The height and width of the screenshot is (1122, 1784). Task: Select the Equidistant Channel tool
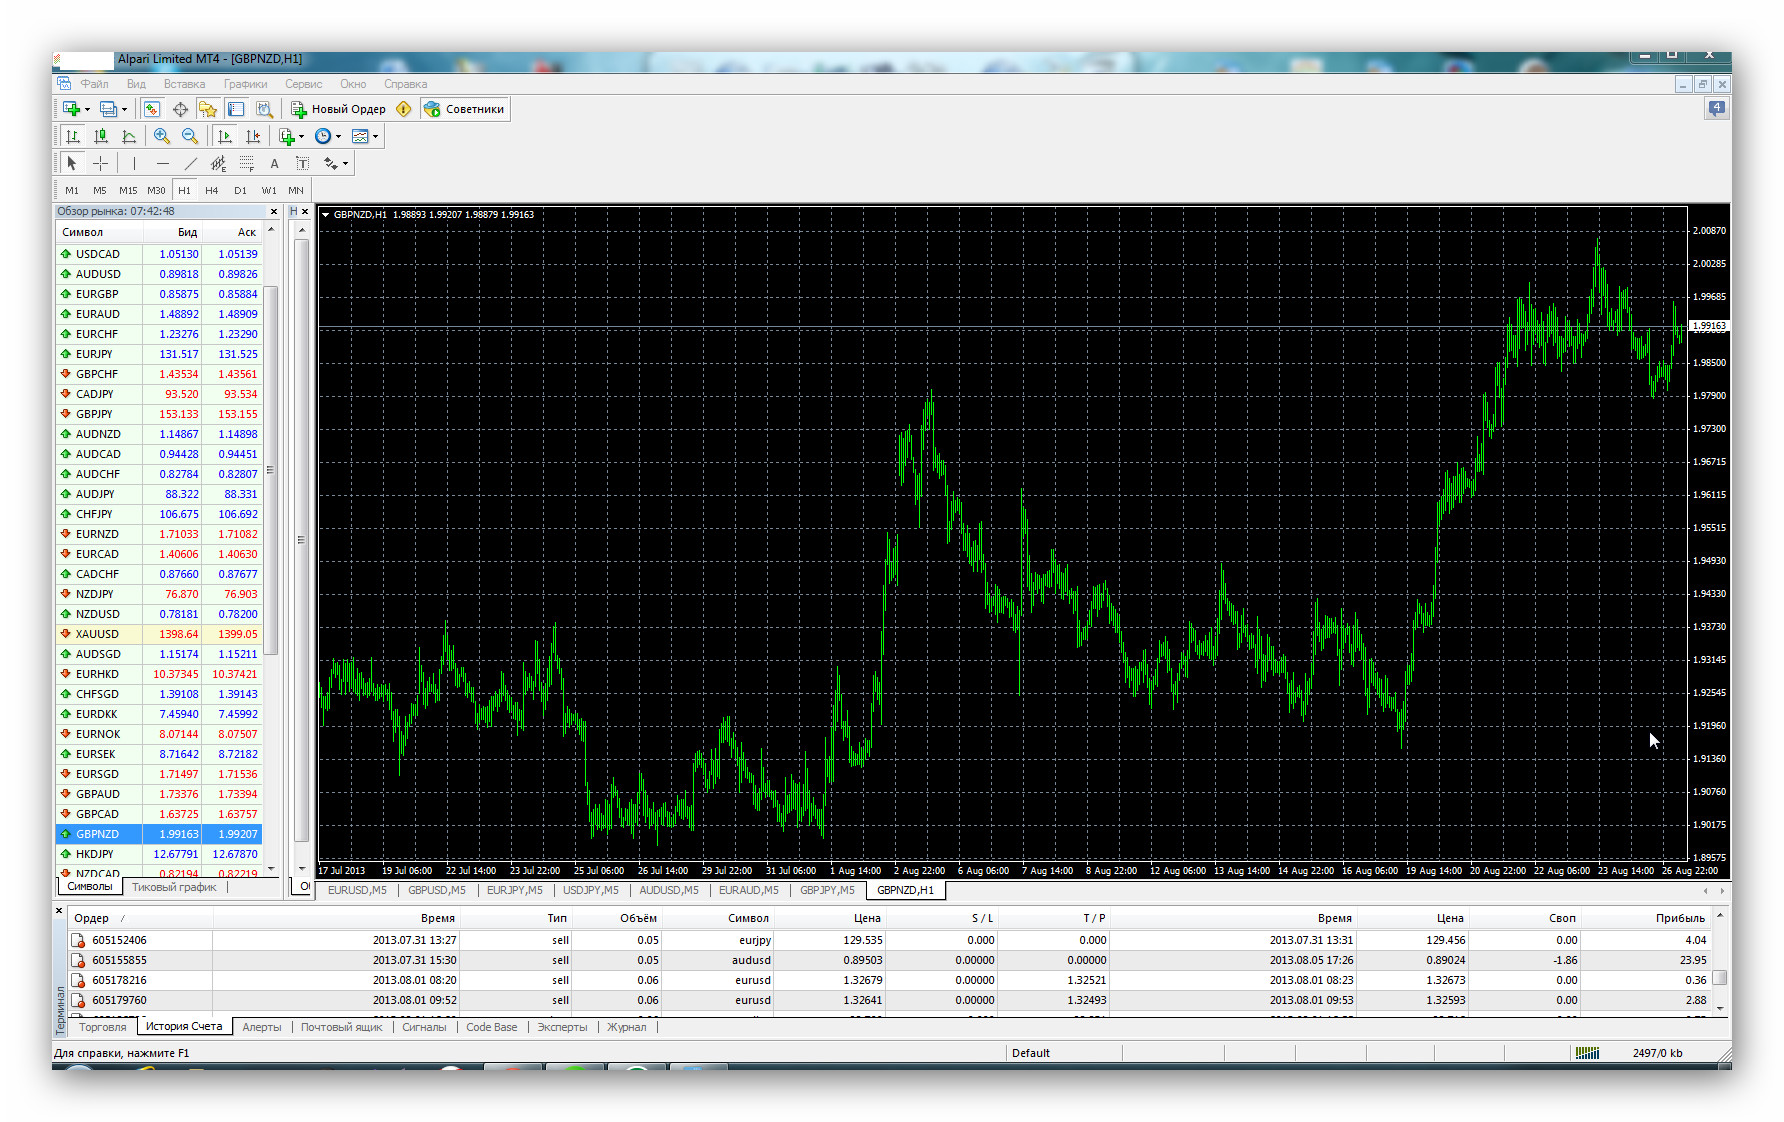tap(218, 163)
